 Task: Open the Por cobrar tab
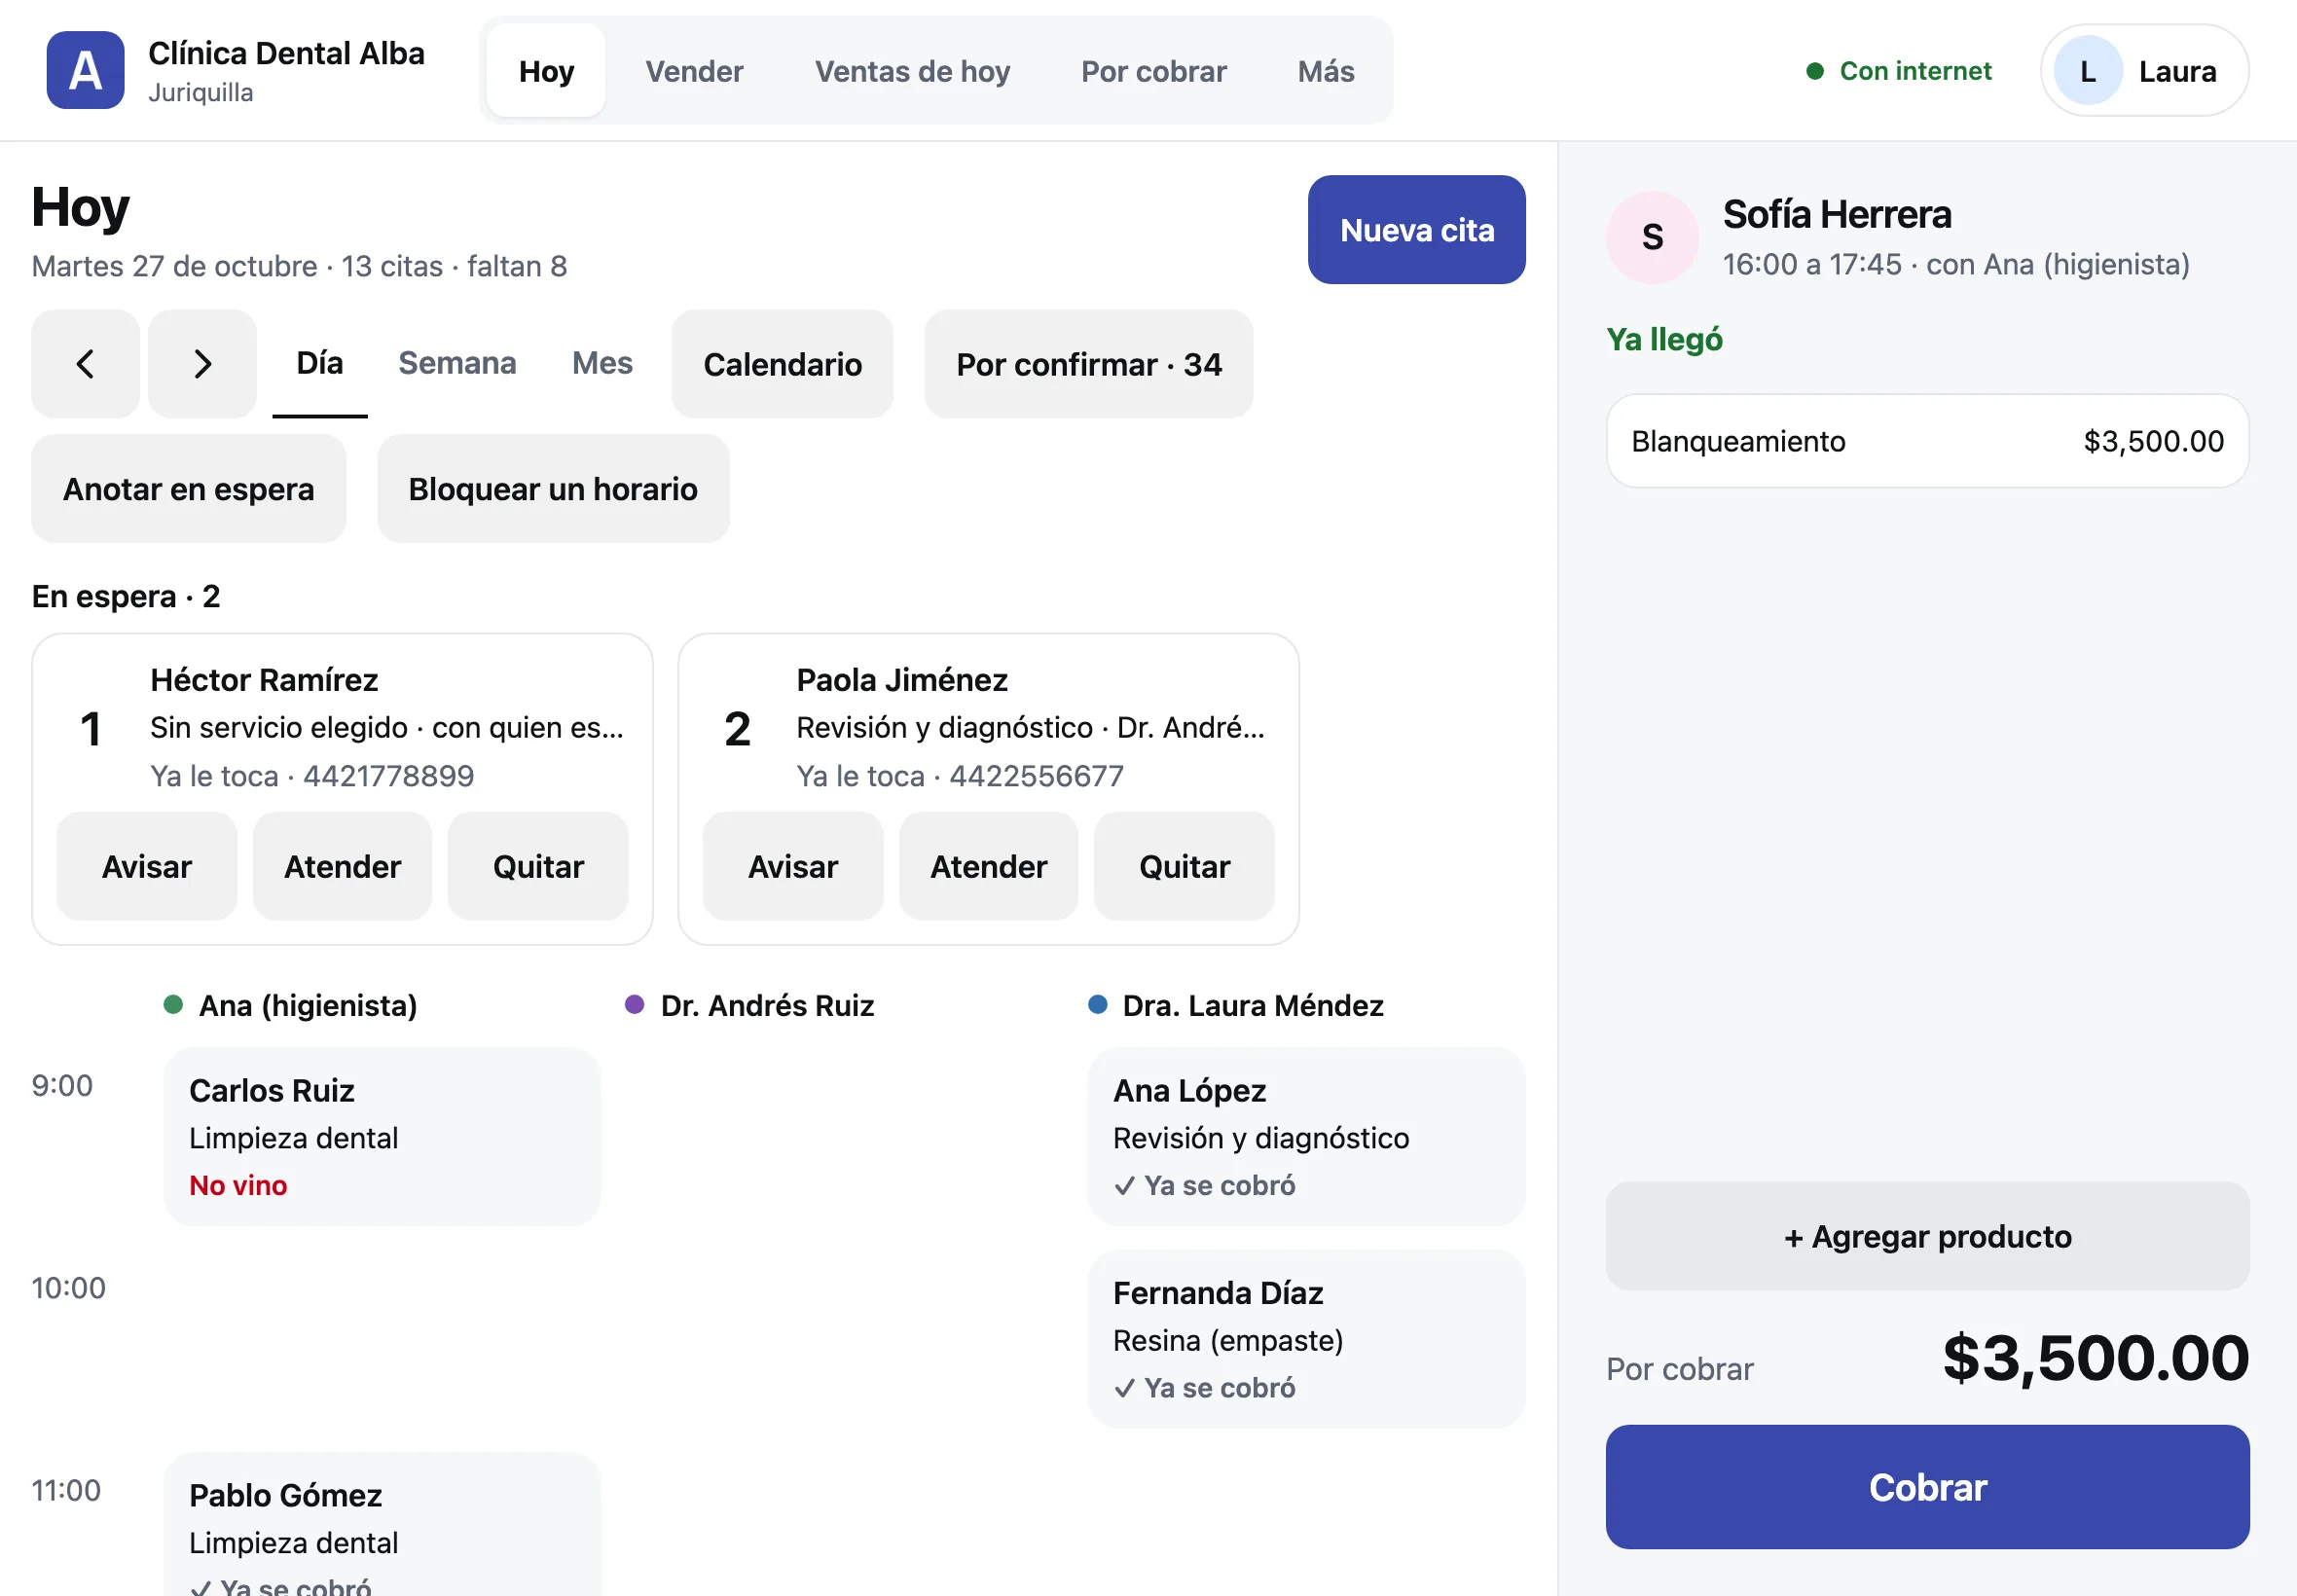1153,71
